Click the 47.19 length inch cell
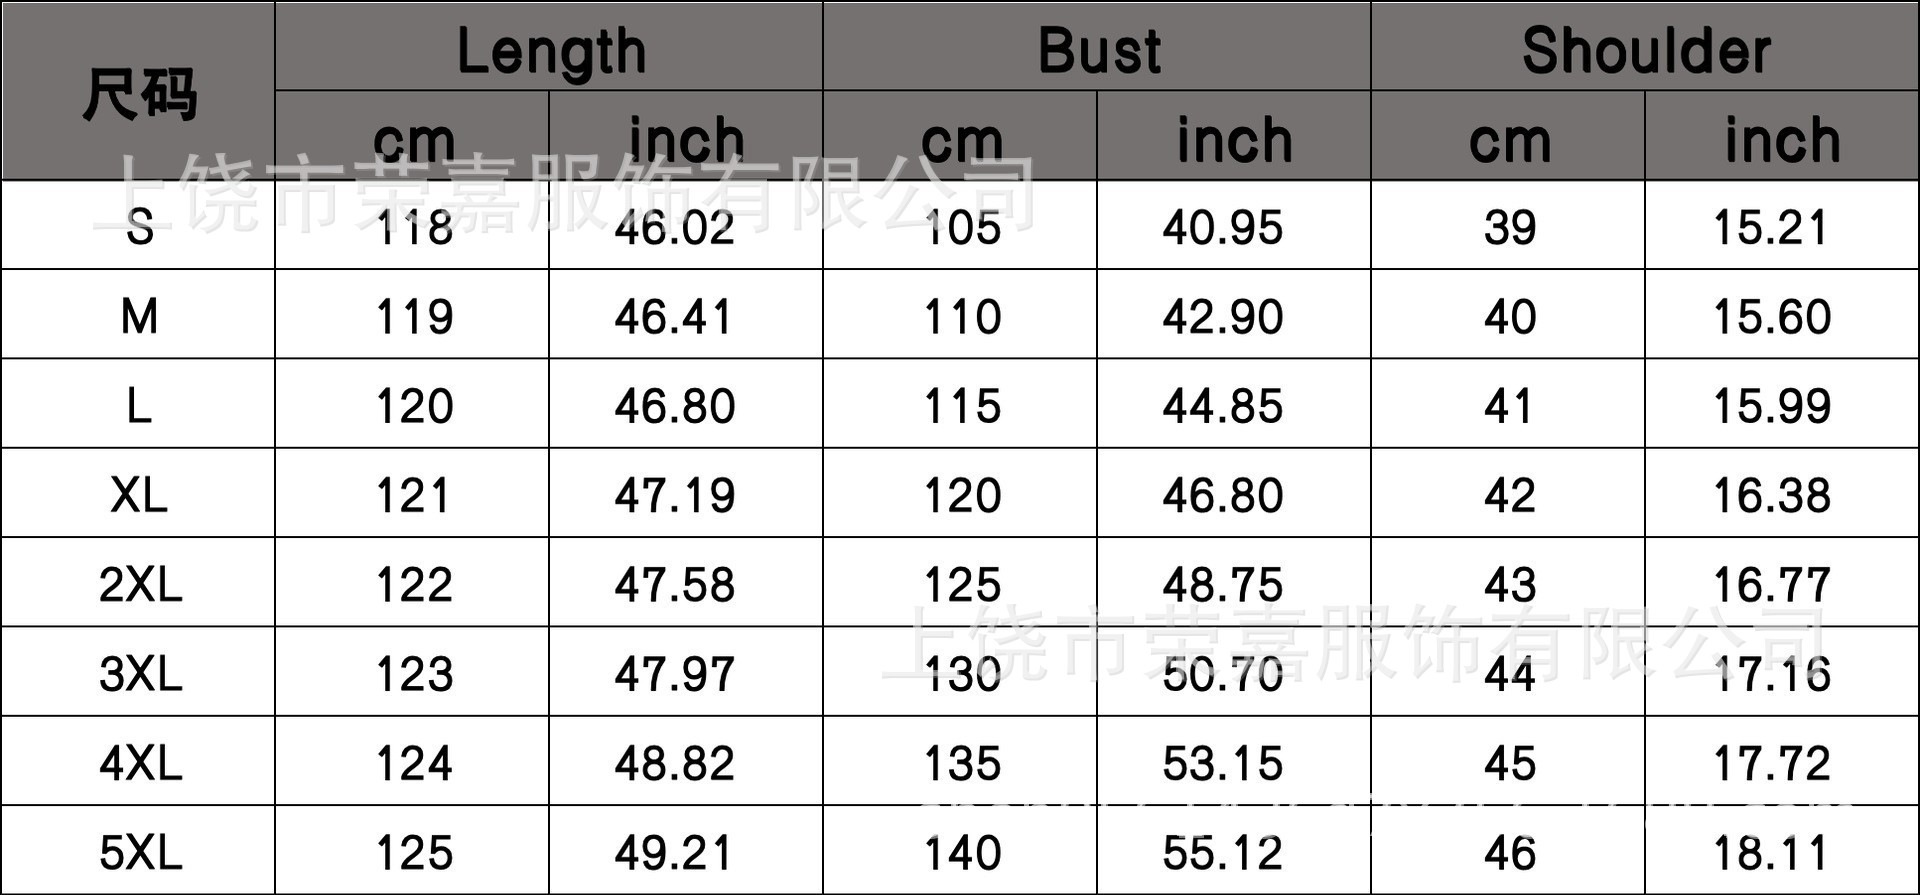Viewport: 1920px width, 895px height. pos(675,495)
